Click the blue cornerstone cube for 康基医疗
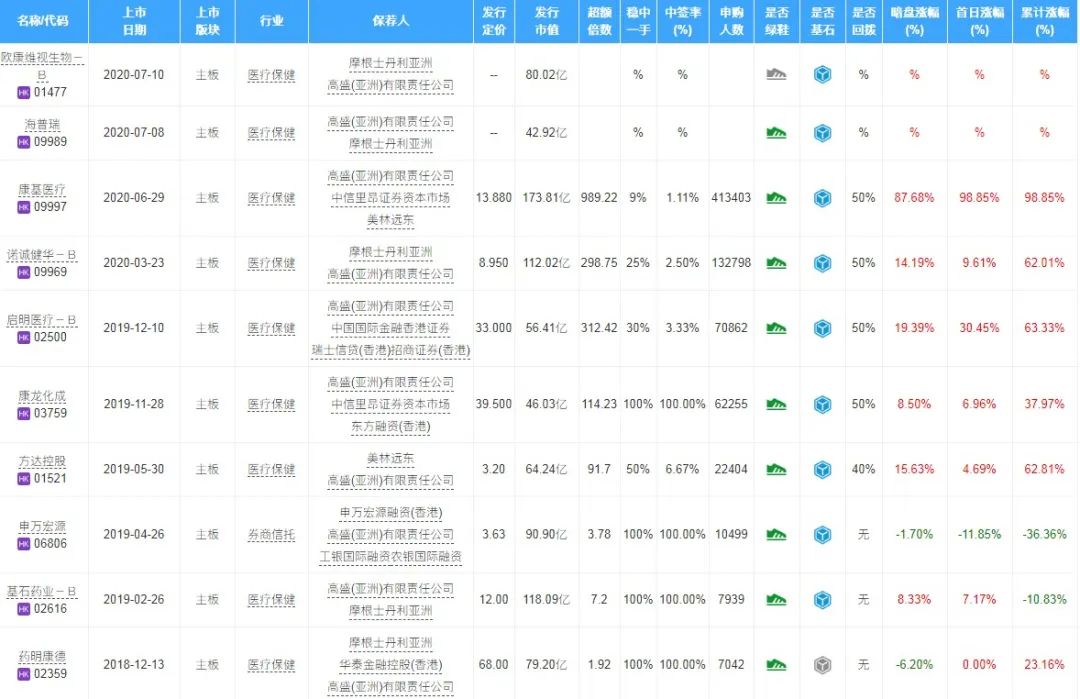Screen dimensions: 1080x699 tap(822, 198)
